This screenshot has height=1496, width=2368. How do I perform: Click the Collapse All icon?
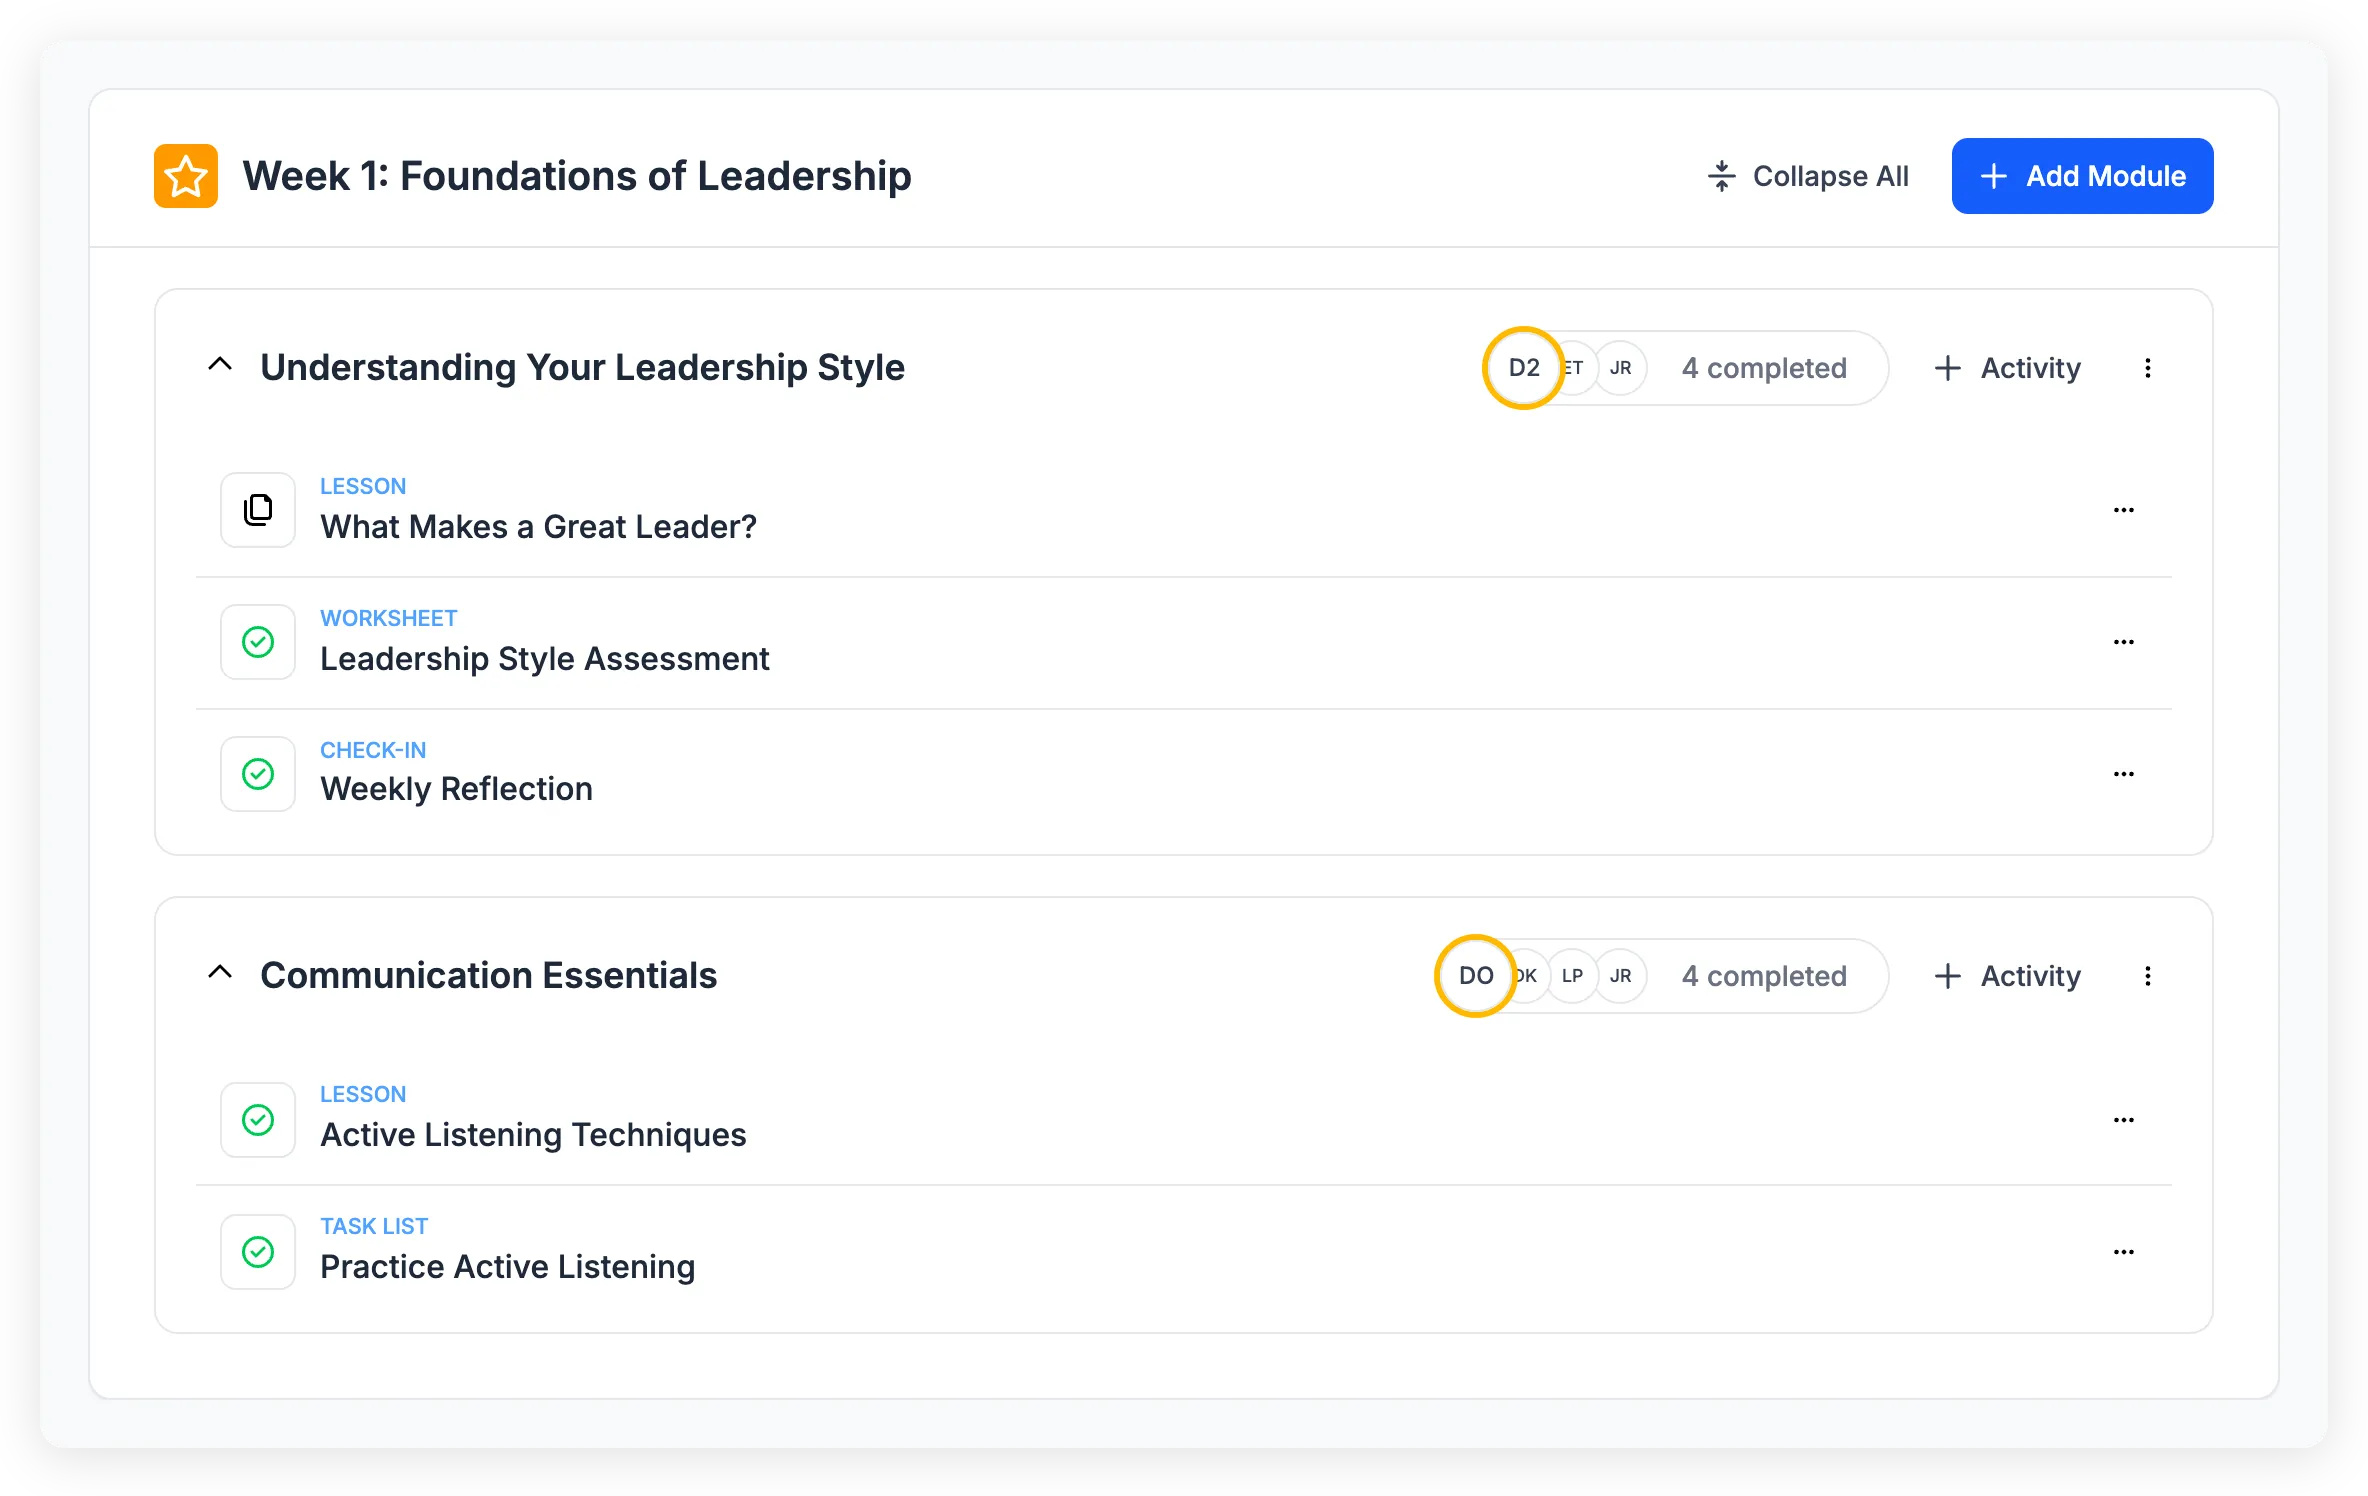1722,175
